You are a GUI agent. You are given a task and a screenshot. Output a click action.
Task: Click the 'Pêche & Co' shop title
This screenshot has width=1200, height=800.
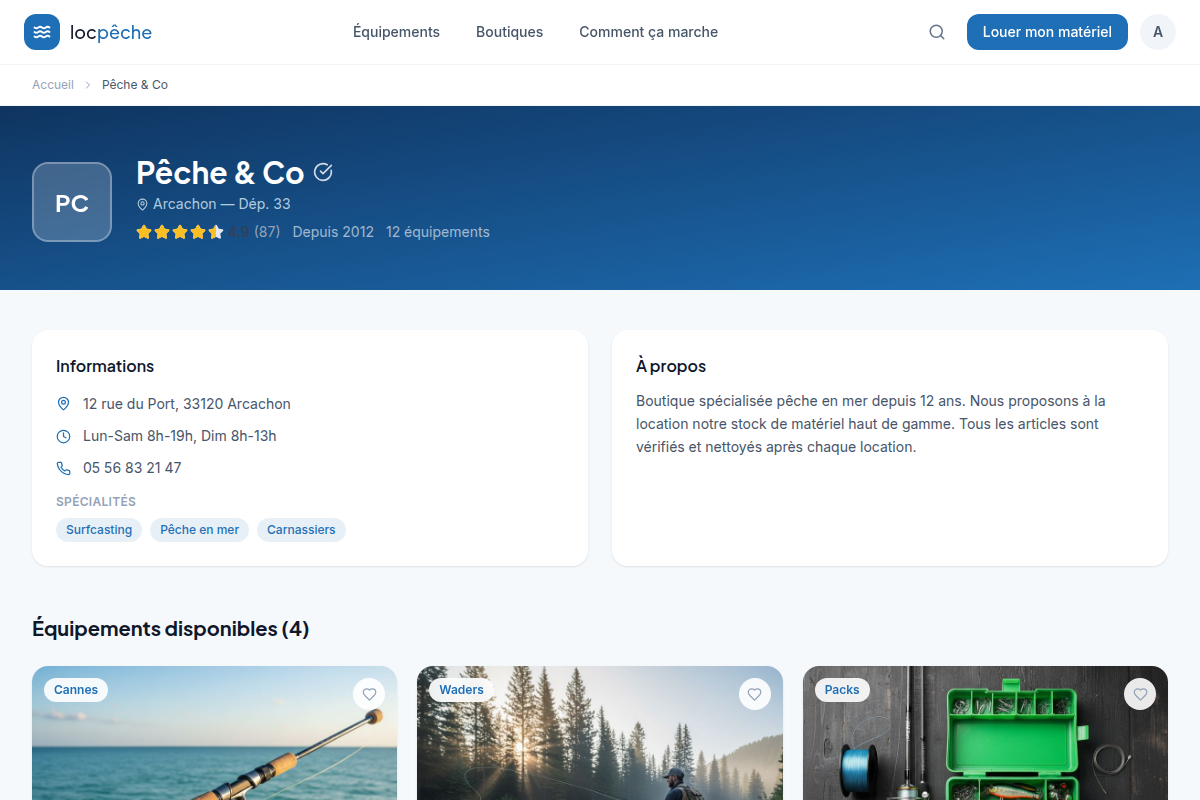tap(220, 173)
